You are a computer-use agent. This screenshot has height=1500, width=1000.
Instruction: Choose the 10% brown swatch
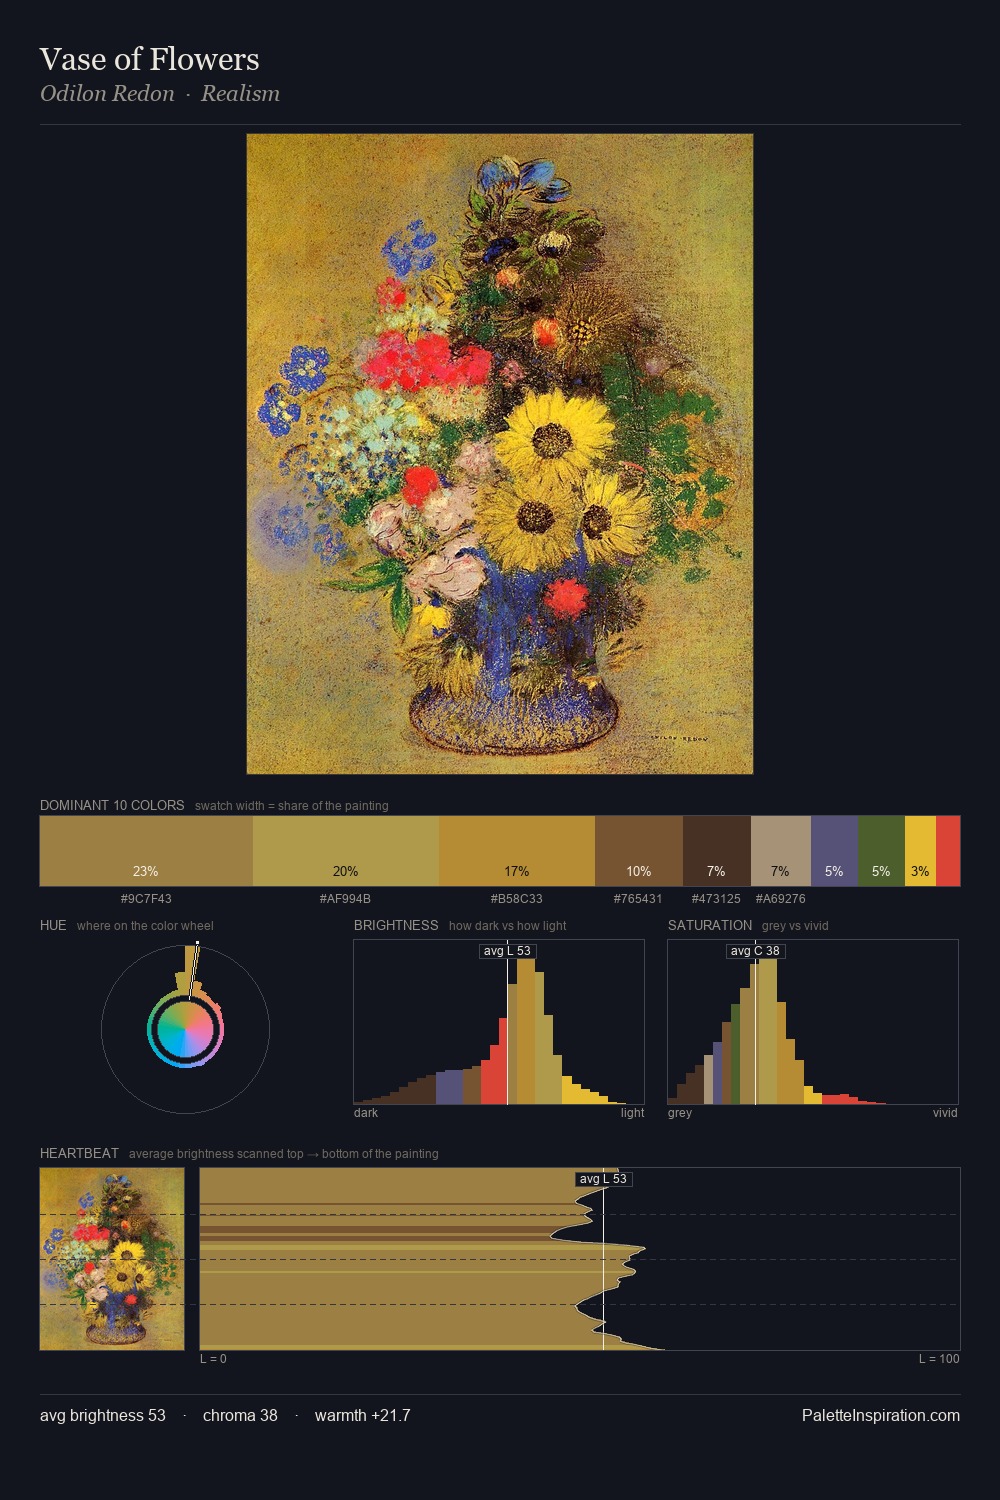click(x=639, y=851)
